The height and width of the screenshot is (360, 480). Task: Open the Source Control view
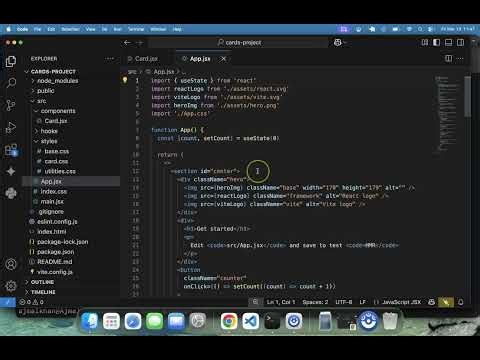(x=11, y=105)
